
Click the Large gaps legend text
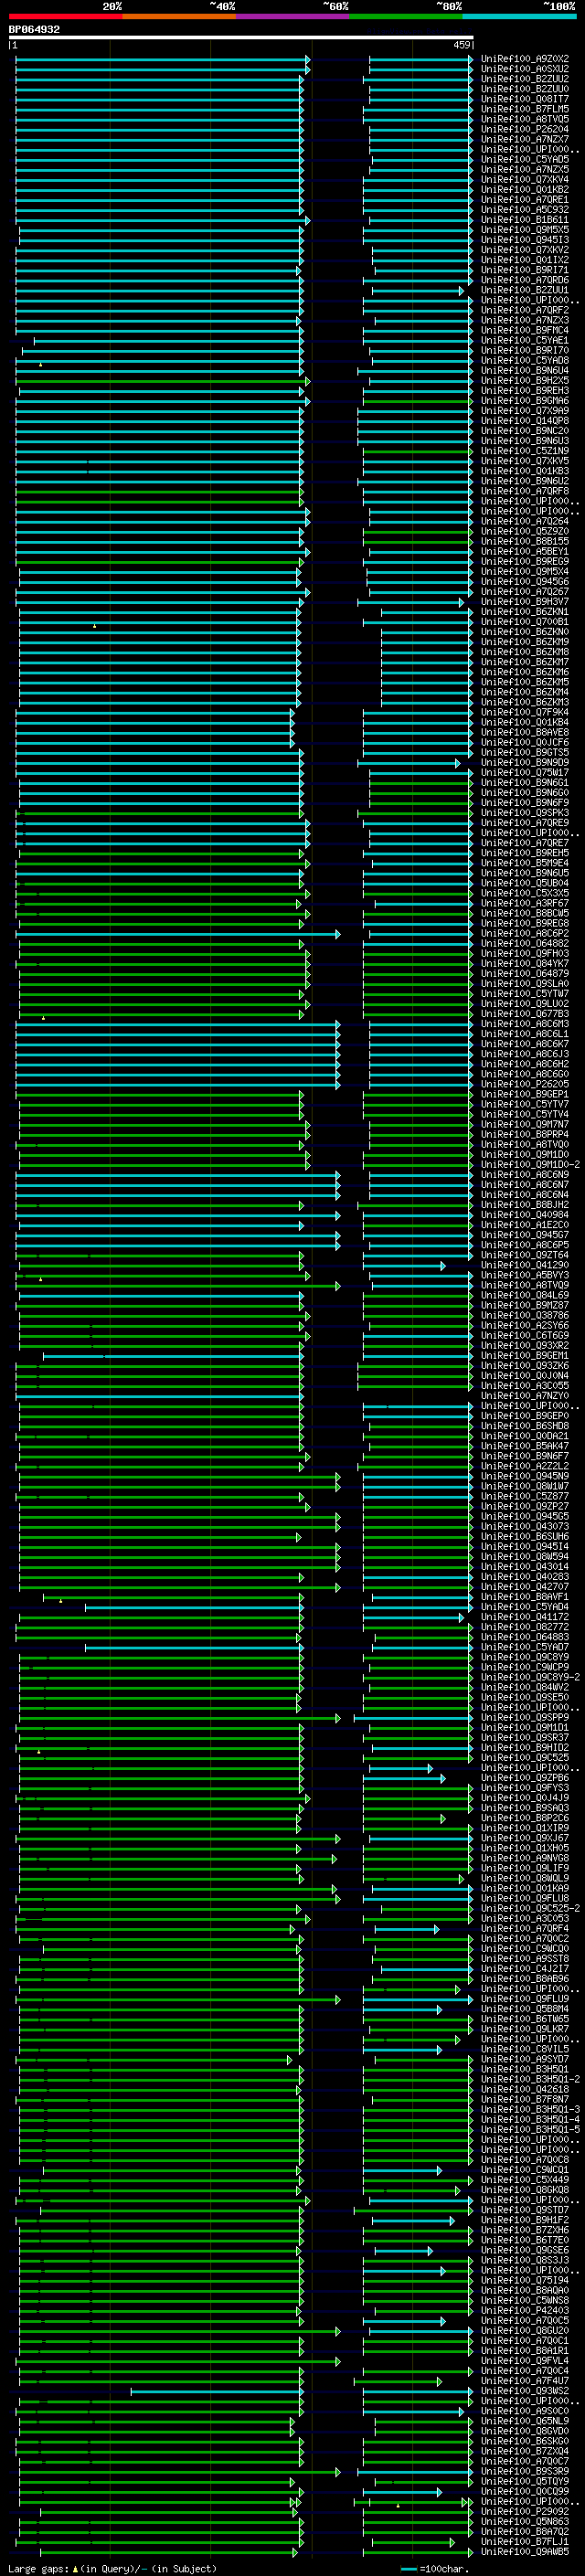[x=112, y=2568]
